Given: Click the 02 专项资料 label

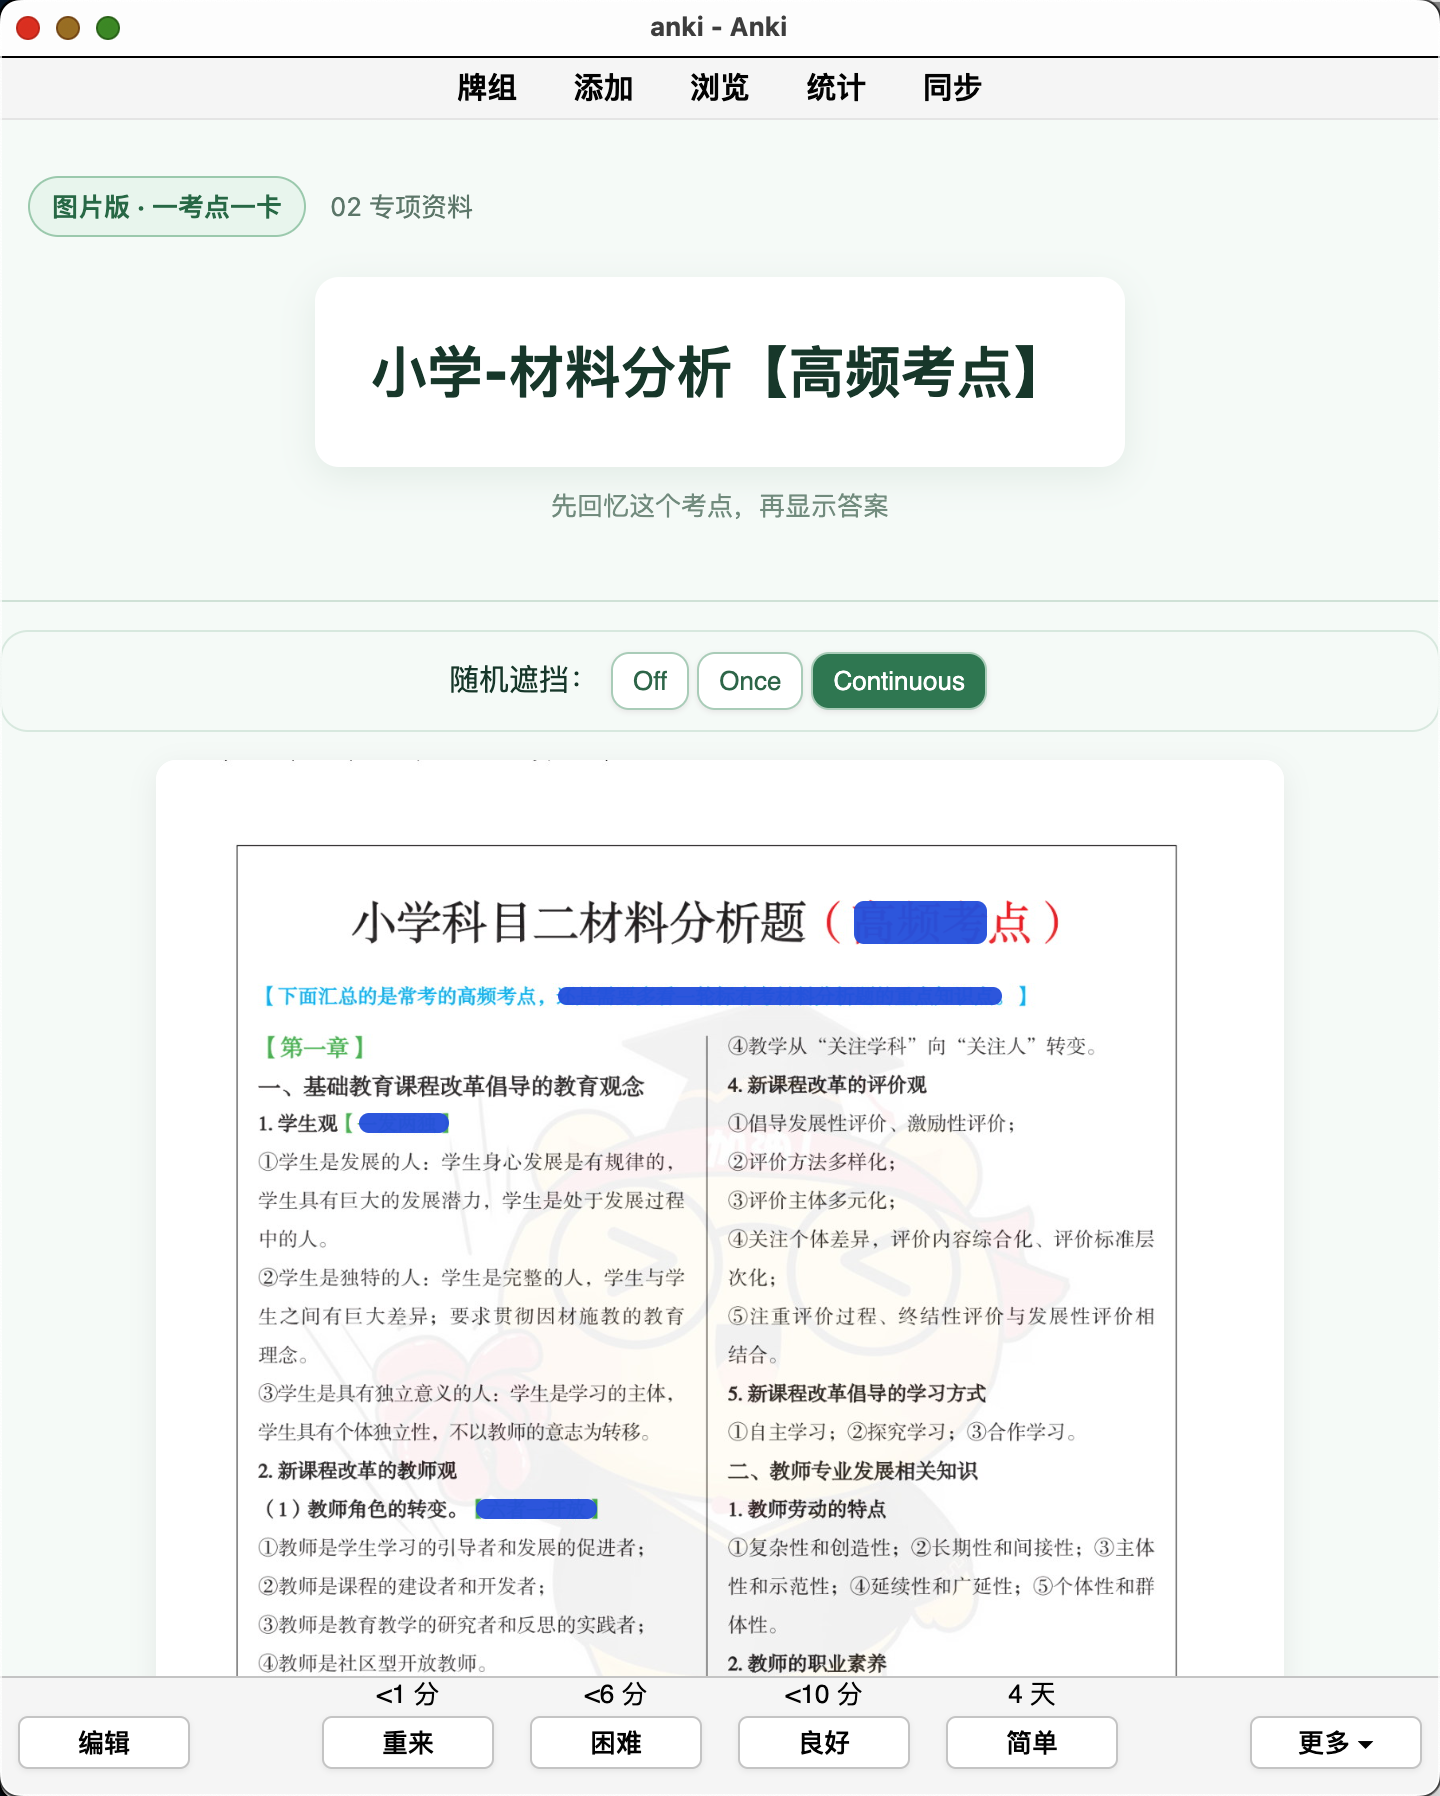Looking at the screenshot, I should pos(401,207).
